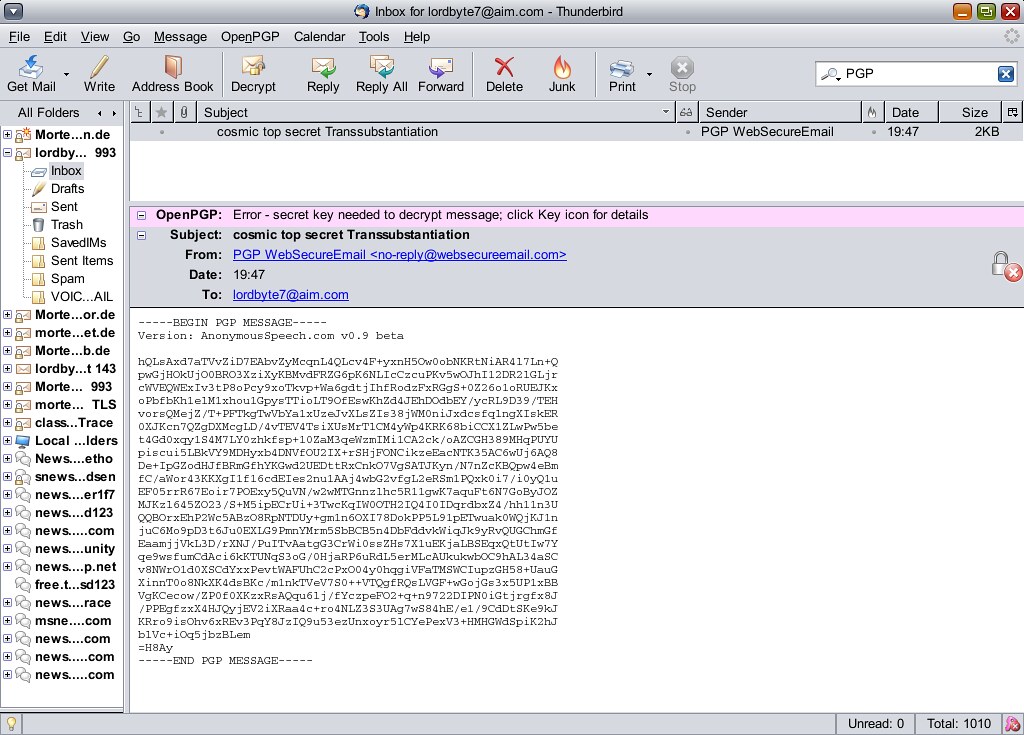1024x735 pixels.
Task: Open the column picker at the header's right end
Action: coord(1013,111)
